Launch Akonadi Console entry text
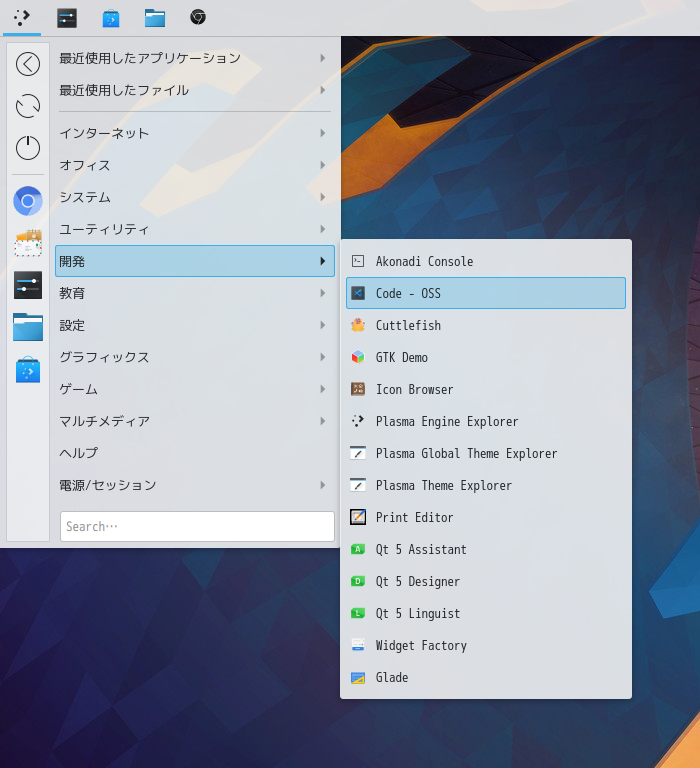Image resolution: width=700 pixels, height=768 pixels. pyautogui.click(x=425, y=261)
